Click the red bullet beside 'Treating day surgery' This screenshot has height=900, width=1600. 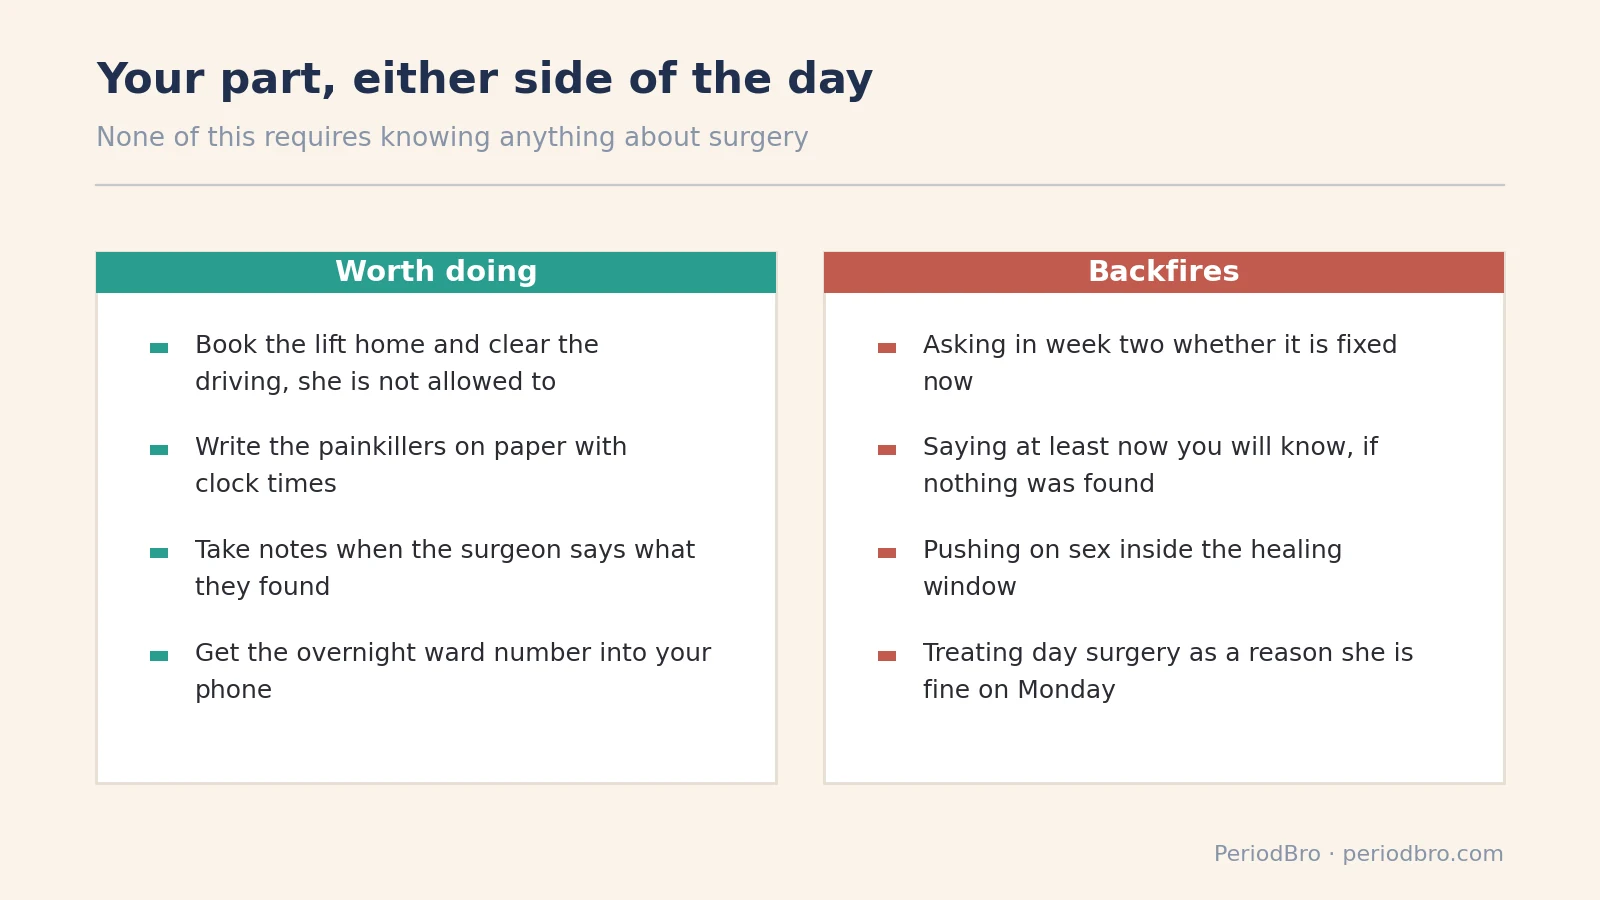pos(887,656)
